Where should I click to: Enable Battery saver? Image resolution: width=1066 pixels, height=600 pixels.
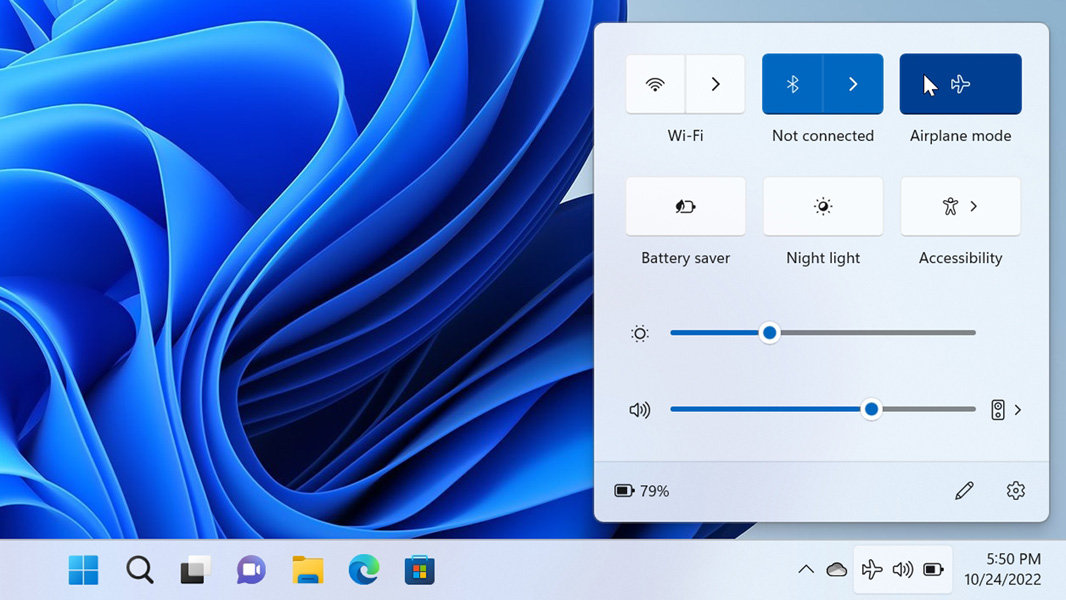pos(685,206)
